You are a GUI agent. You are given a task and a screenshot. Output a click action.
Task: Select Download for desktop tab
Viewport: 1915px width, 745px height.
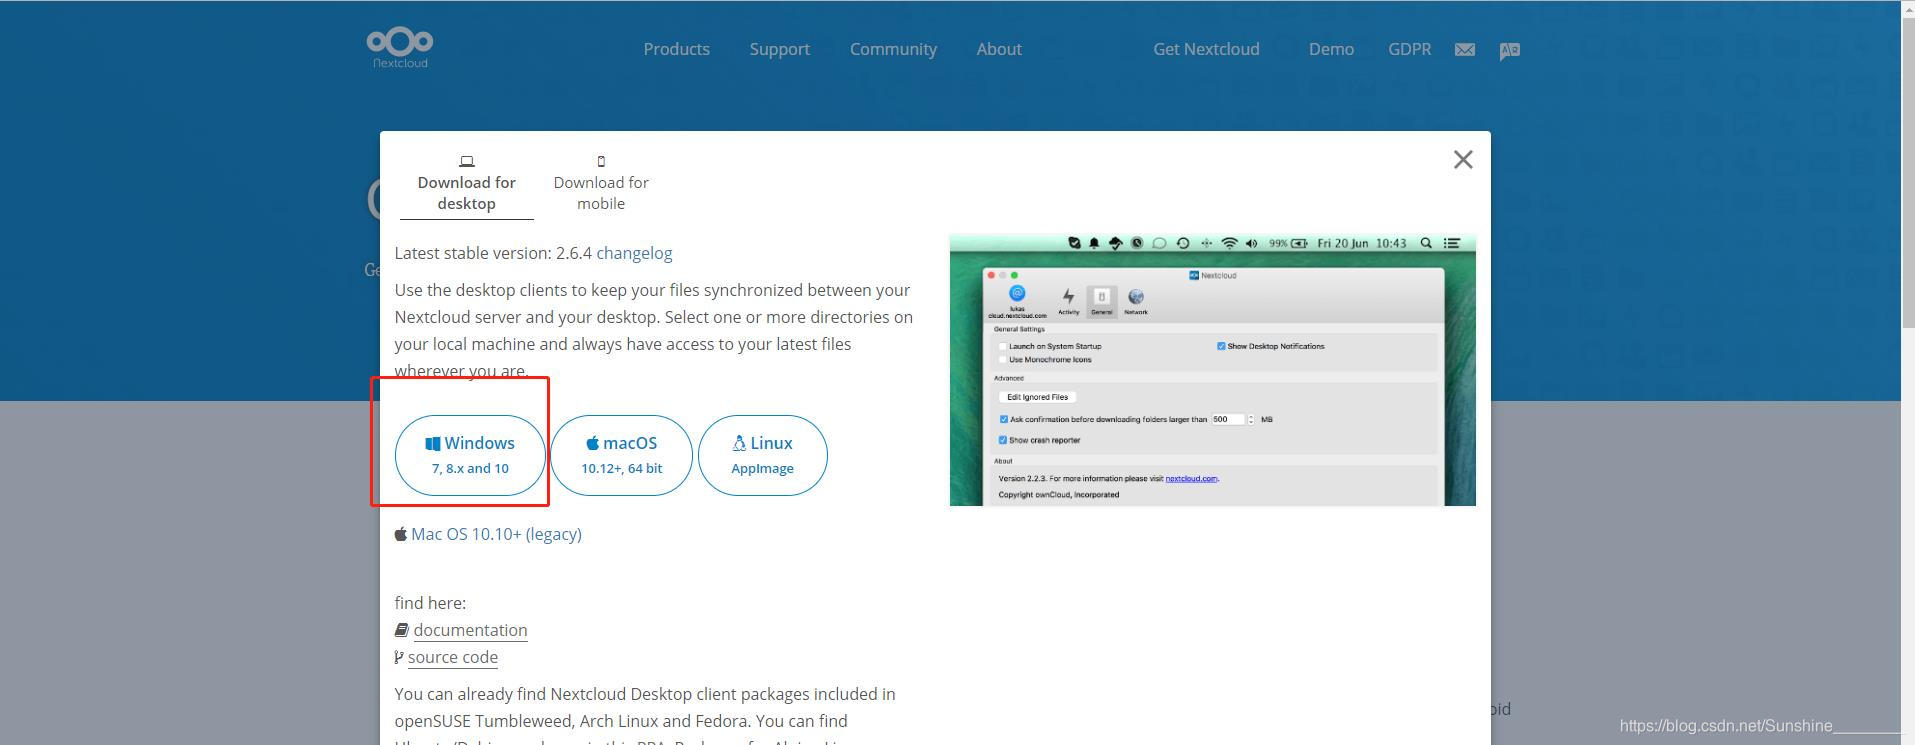[x=466, y=183]
